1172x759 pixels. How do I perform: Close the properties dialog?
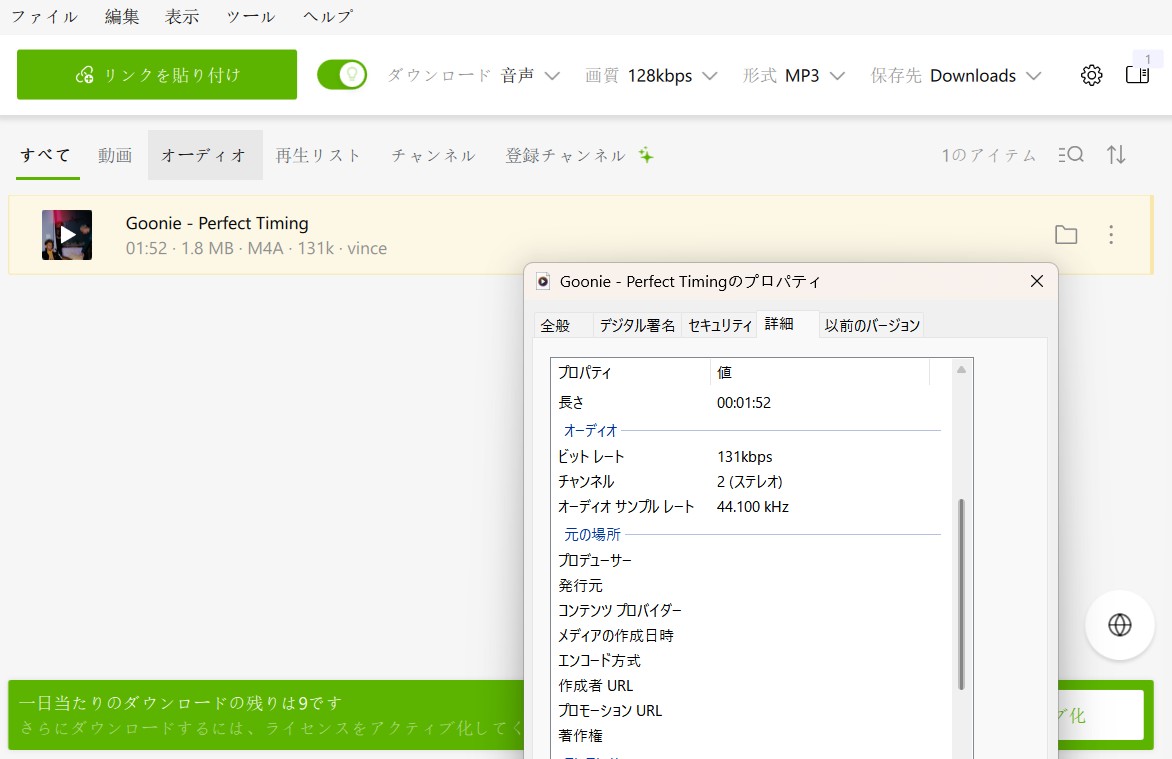click(x=1037, y=281)
